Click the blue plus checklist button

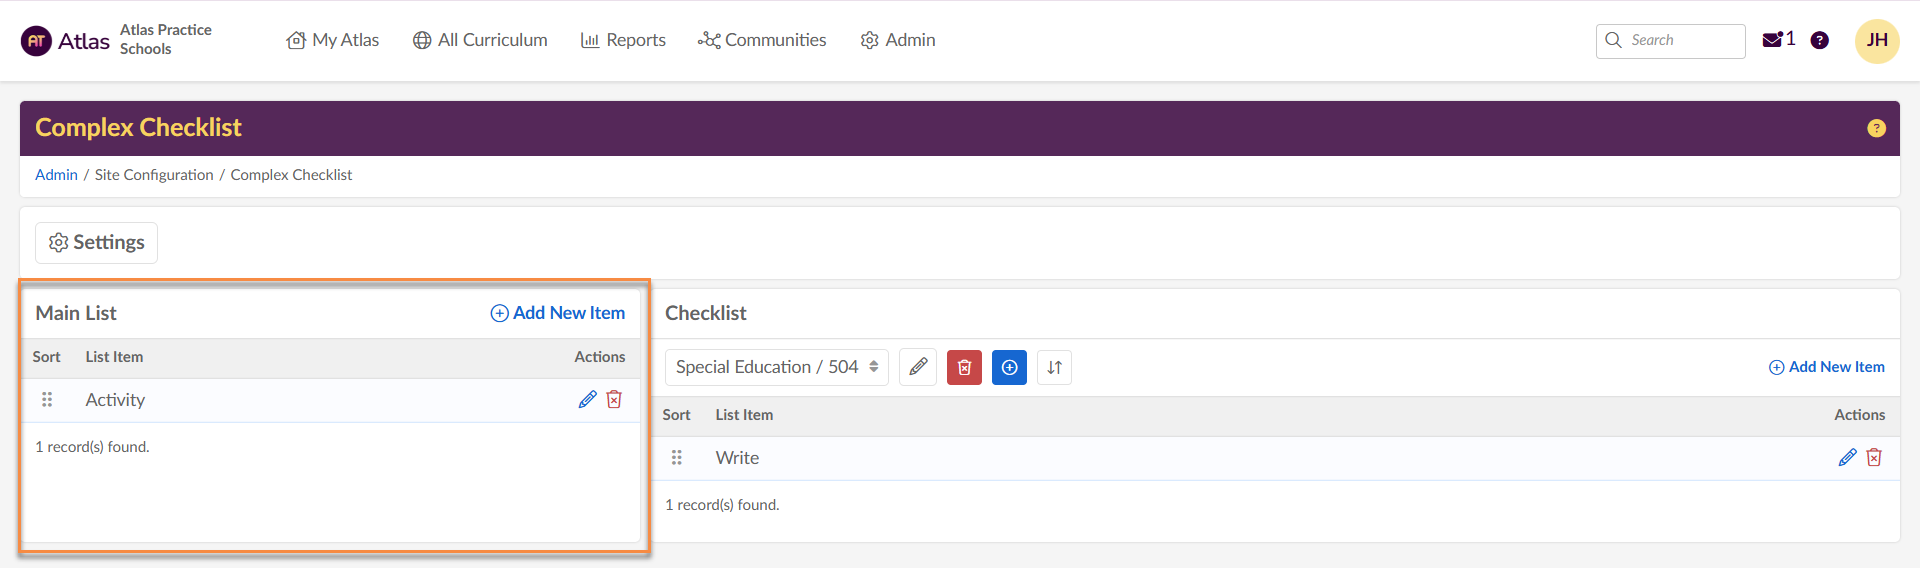click(x=1009, y=368)
